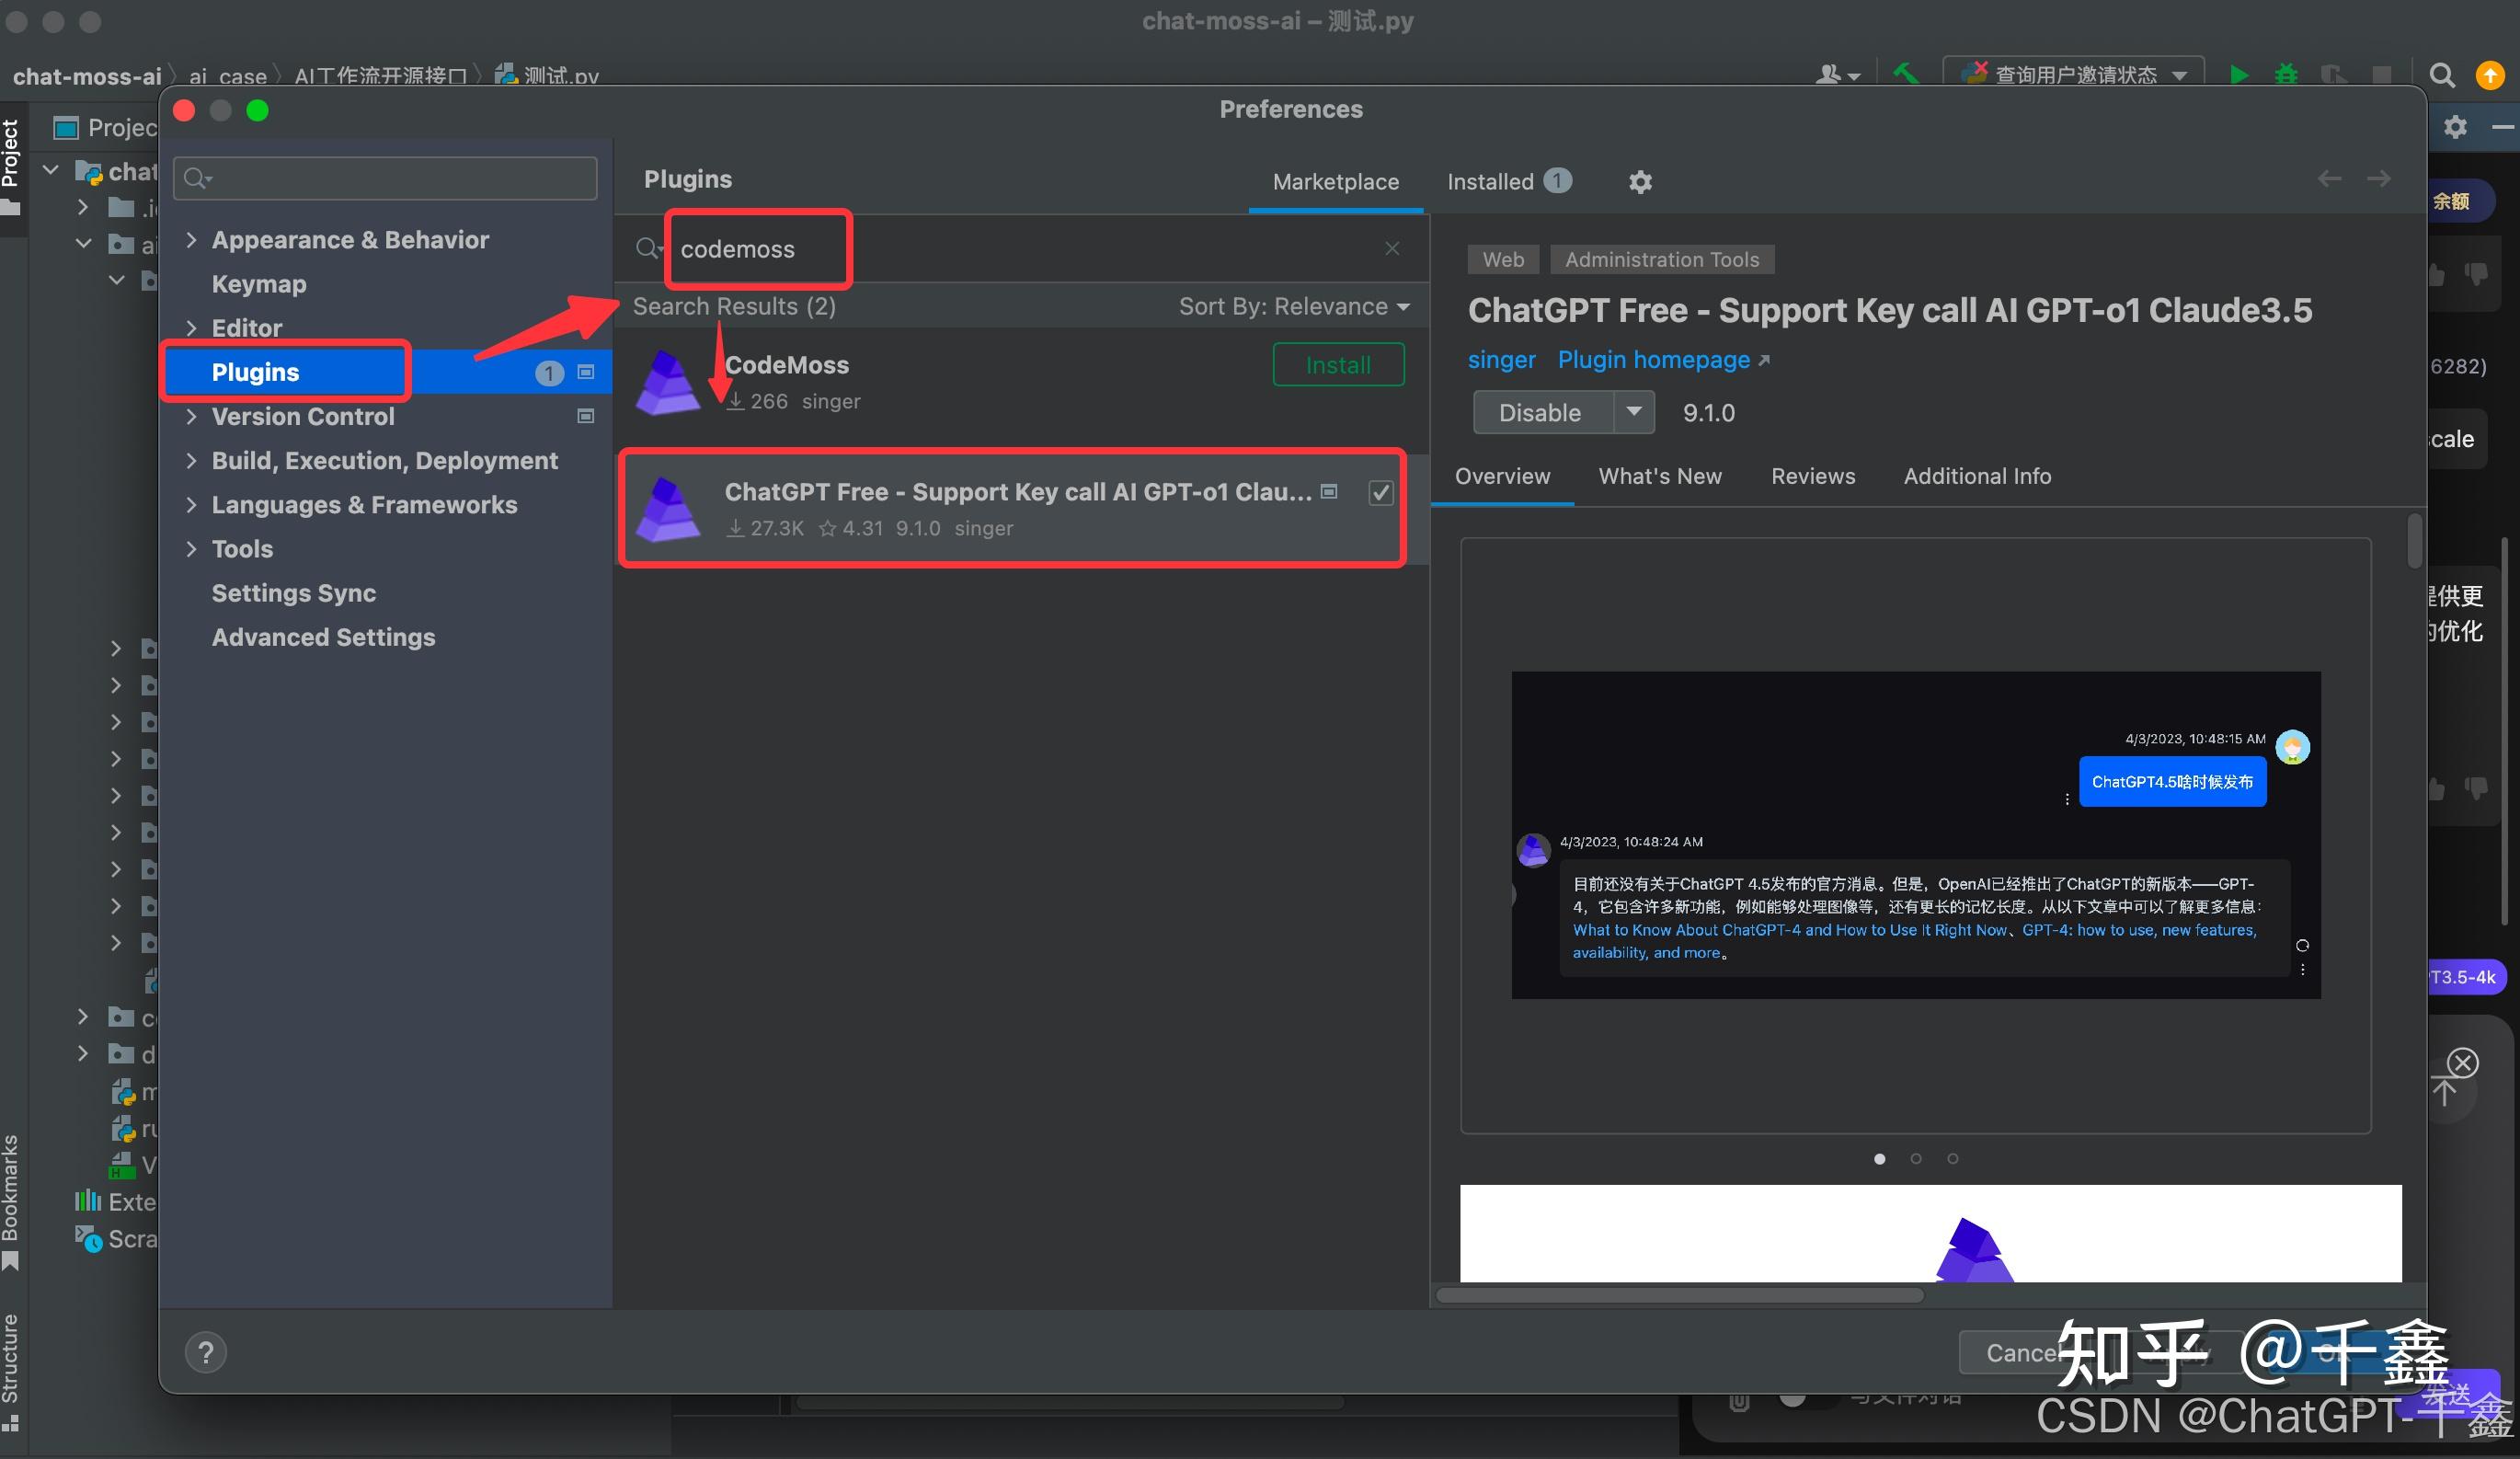Open Search Everywhere magnifier icon
The height and width of the screenshot is (1459, 2520).
2442,75
